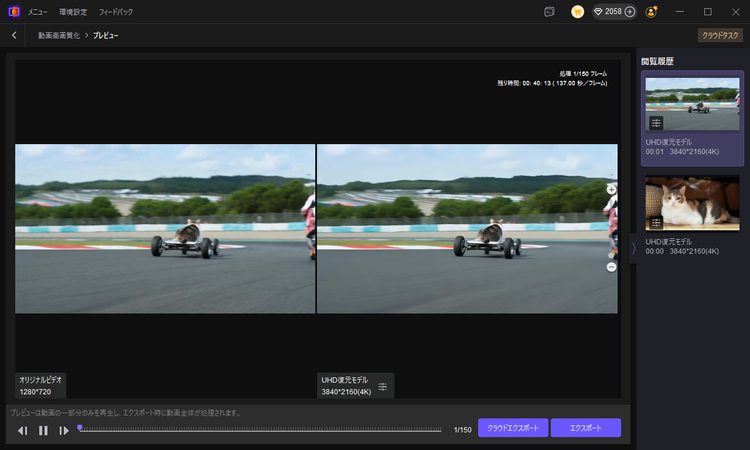Screen dimensions: 750x450
Task: Step to previous frame
Action: tap(22, 431)
